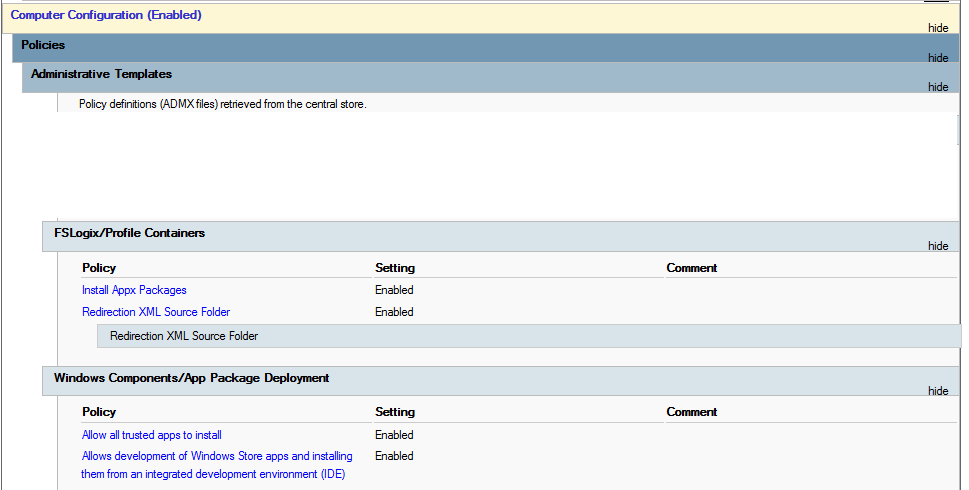Click the Policy column header under FSLogix

click(x=99, y=268)
